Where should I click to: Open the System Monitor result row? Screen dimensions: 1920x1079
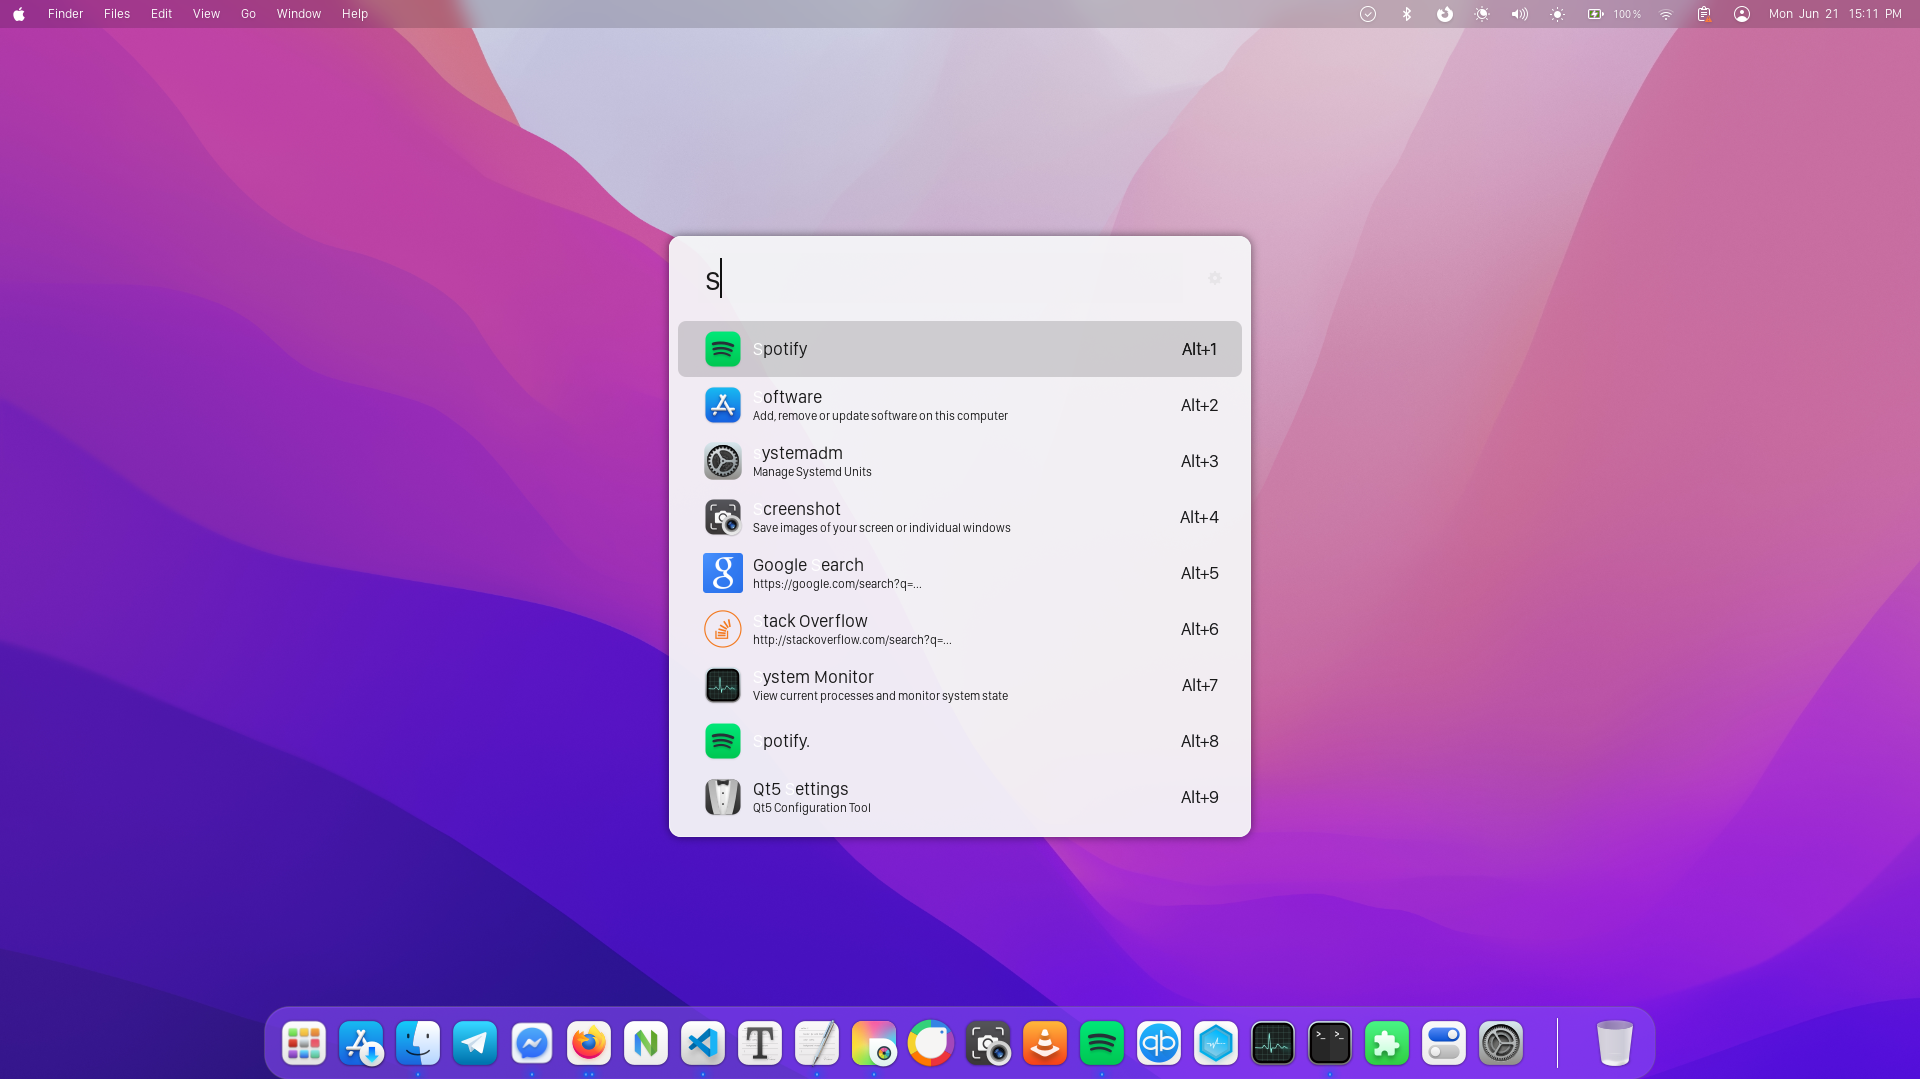point(960,685)
